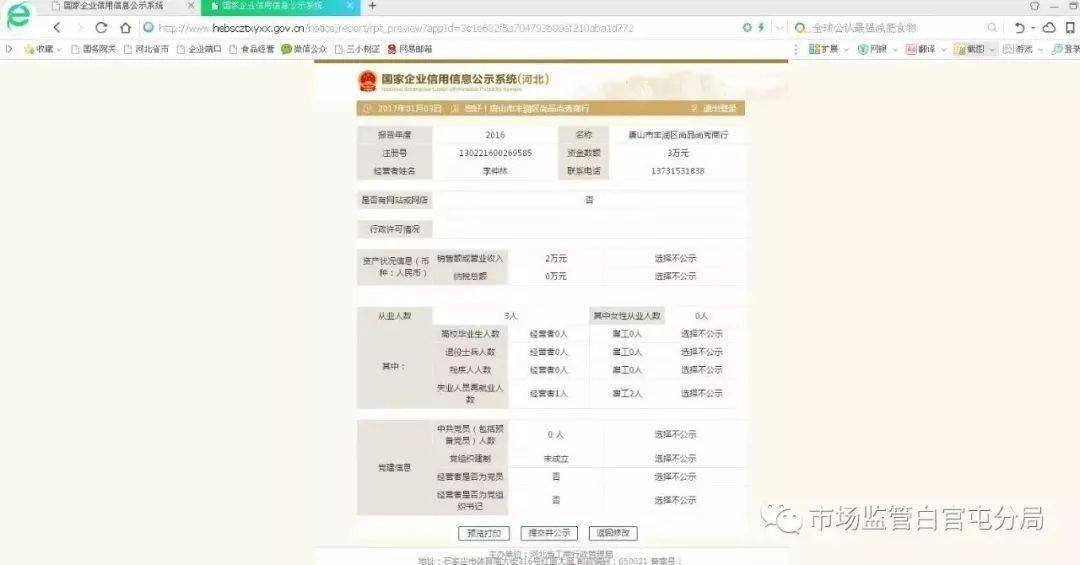This screenshot has height=565, width=1080.
Task: Click the undo closed tab arrow
Action: pos(1019,28)
